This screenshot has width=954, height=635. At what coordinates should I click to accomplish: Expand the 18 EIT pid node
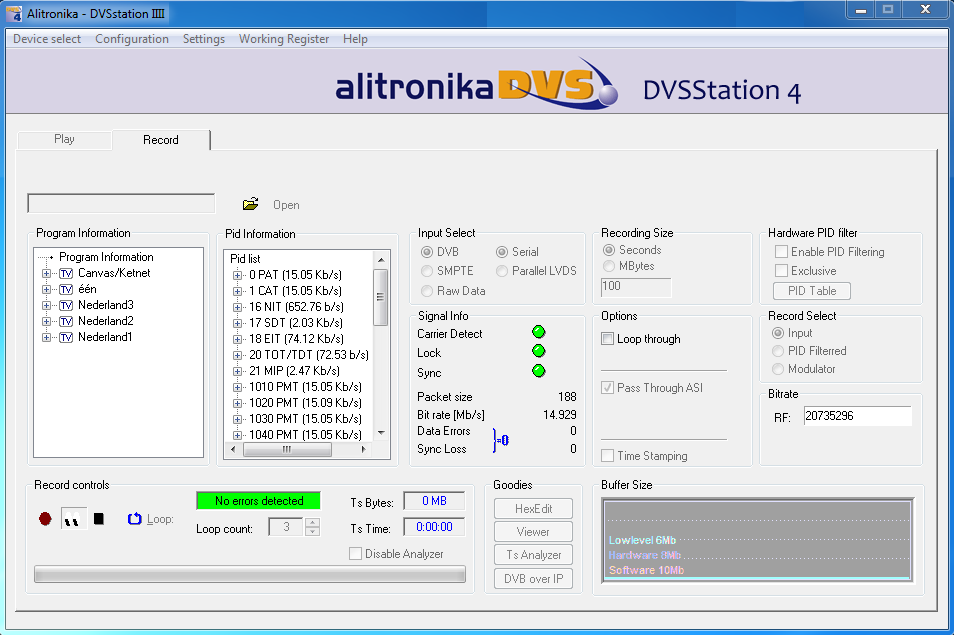[238, 339]
